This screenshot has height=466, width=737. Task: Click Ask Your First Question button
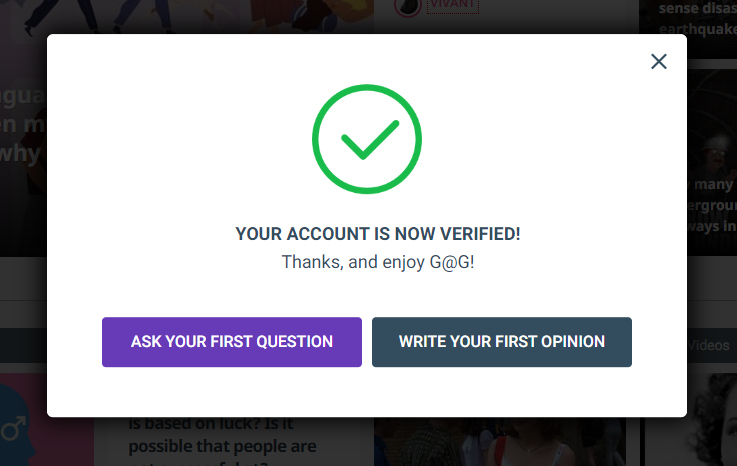coord(232,342)
